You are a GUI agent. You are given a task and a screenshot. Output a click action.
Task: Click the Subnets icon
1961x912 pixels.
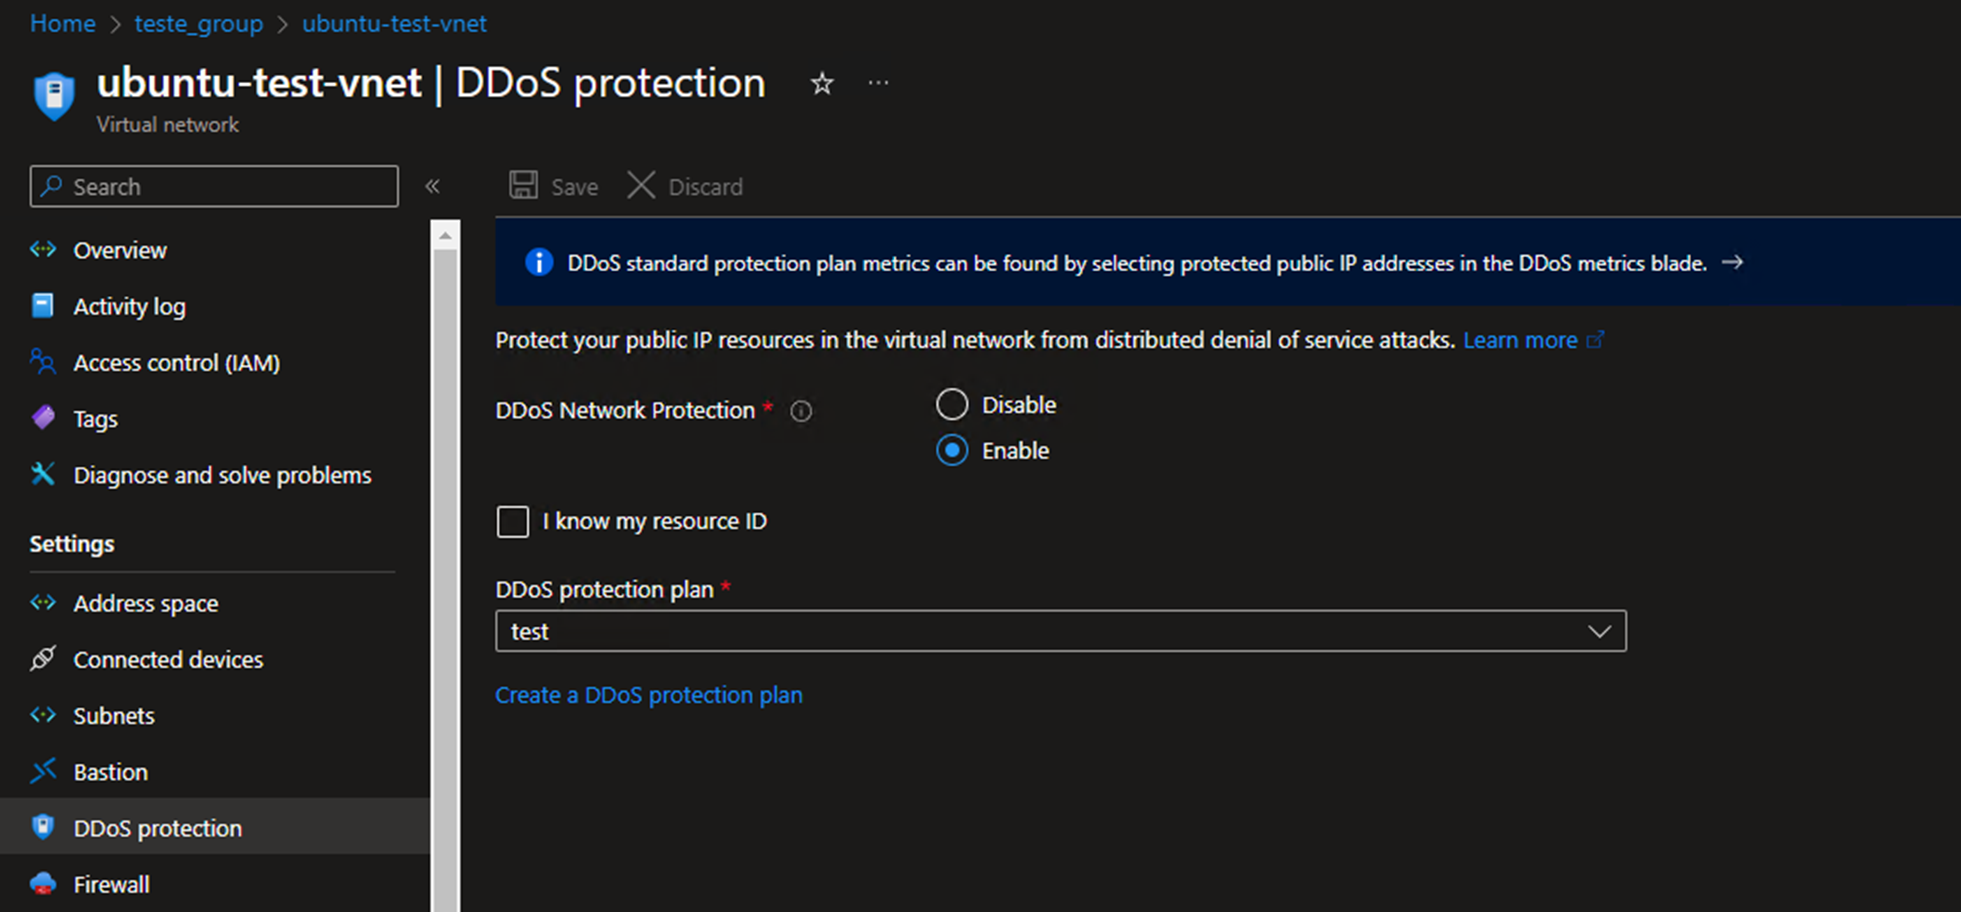pyautogui.click(x=43, y=714)
